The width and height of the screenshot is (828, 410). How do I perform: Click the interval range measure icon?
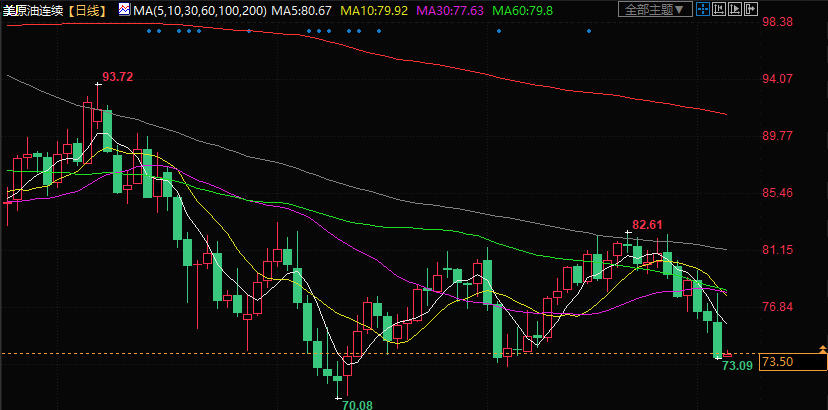coord(719,9)
